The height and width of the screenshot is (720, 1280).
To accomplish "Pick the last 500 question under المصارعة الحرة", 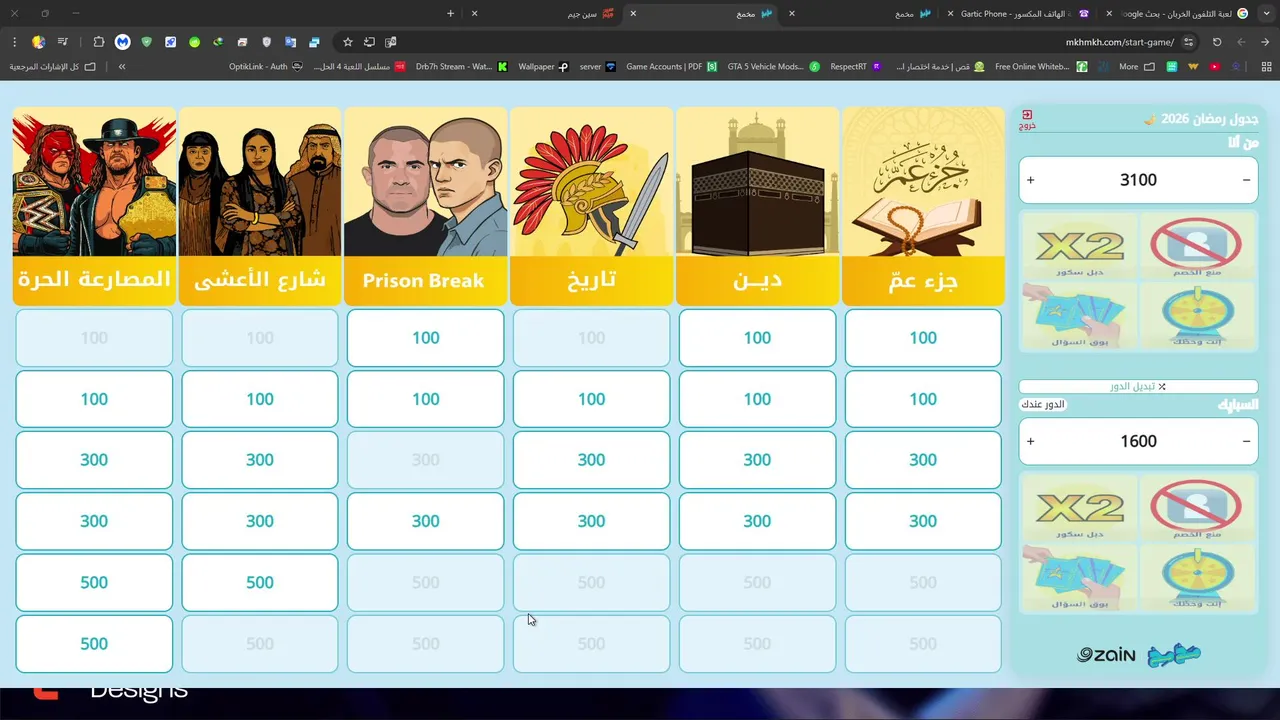I will point(94,643).
